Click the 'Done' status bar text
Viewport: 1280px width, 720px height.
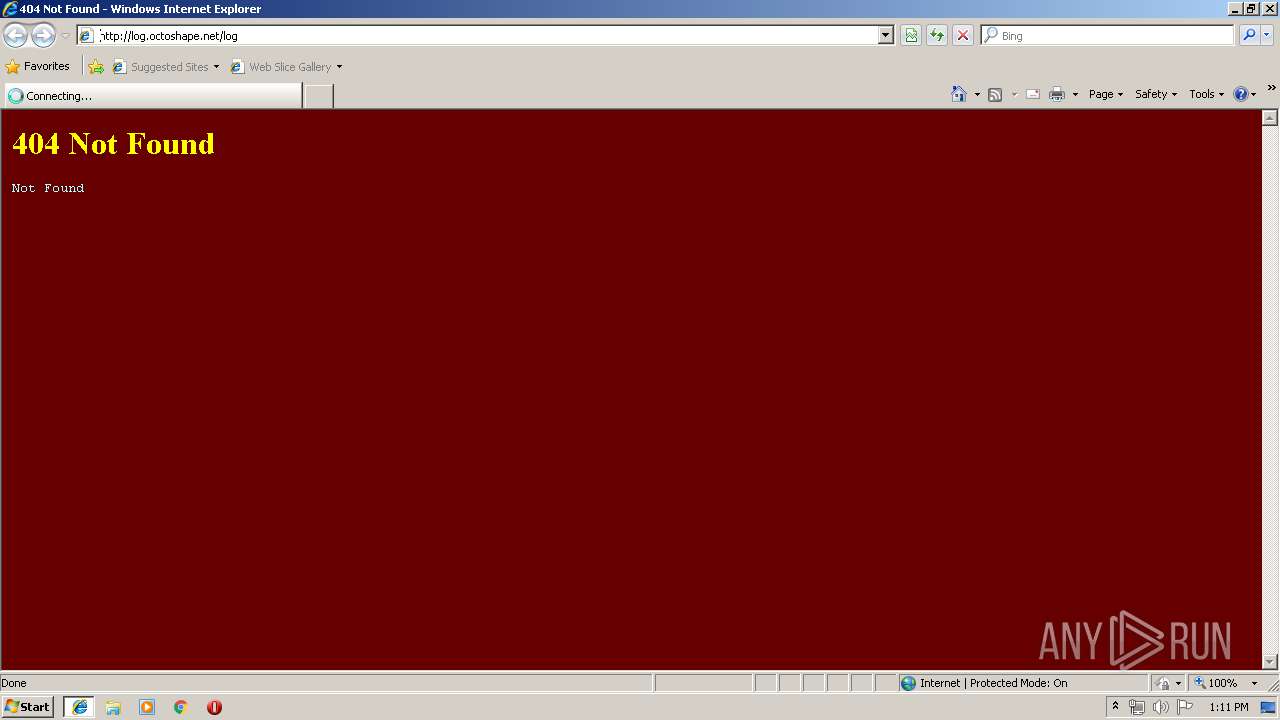(14, 684)
